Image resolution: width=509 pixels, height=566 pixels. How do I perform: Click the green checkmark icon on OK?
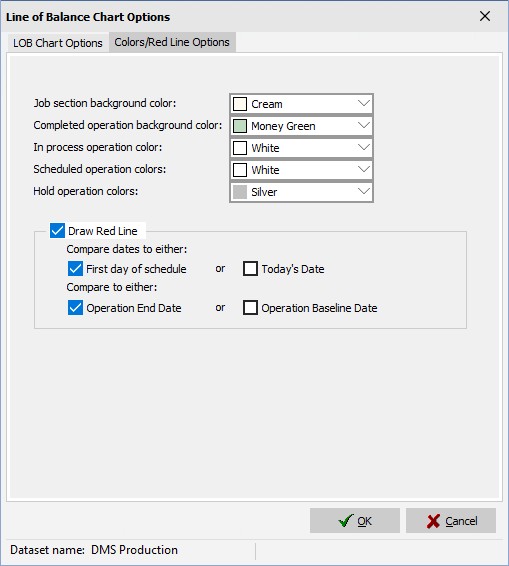point(345,521)
